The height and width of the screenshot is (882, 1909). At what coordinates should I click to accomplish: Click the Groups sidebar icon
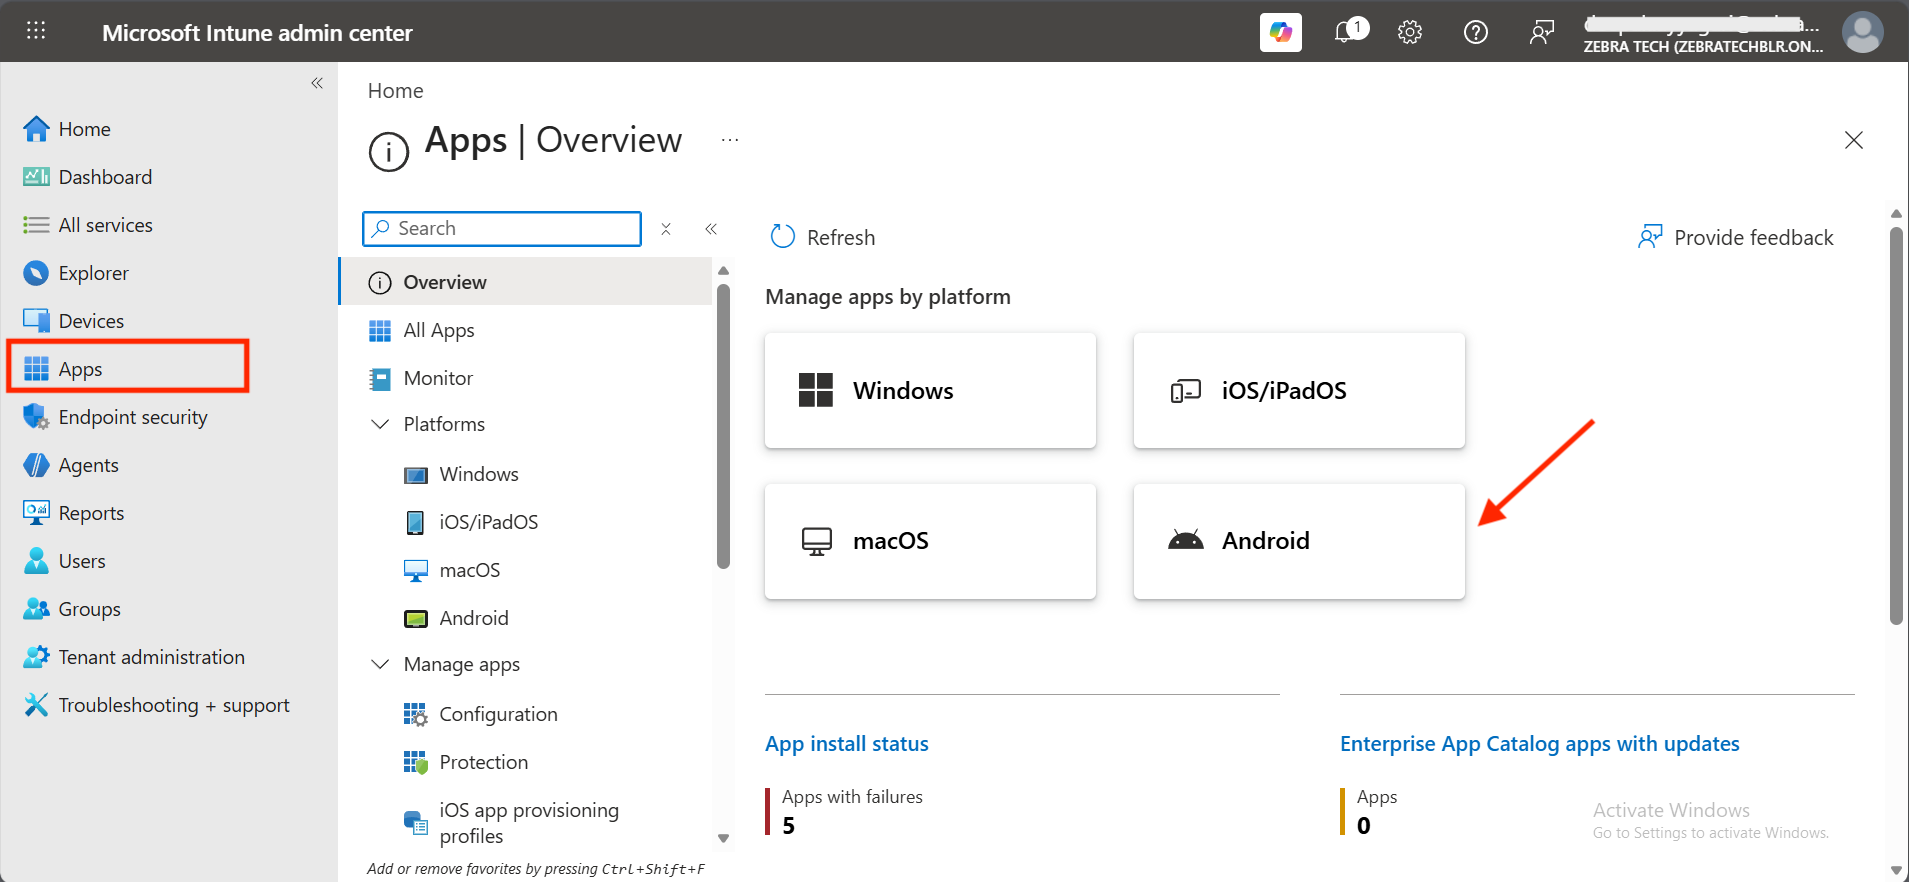pyautogui.click(x=36, y=609)
